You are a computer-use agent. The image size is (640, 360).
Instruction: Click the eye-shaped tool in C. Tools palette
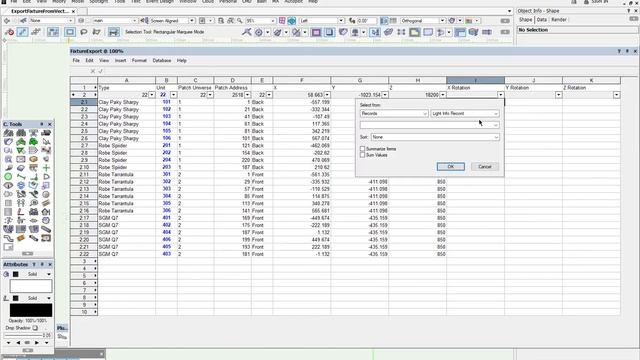tap(8, 185)
